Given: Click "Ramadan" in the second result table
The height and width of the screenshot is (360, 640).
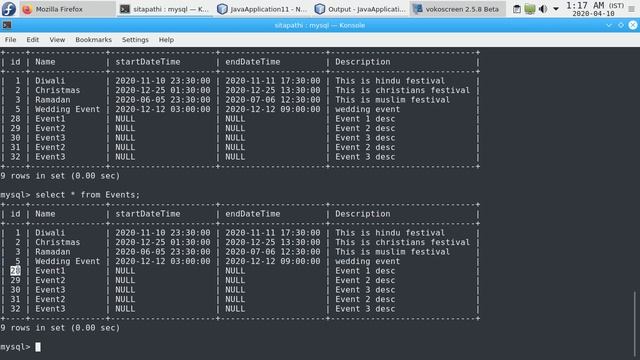Looking at the screenshot, I should point(53,252).
